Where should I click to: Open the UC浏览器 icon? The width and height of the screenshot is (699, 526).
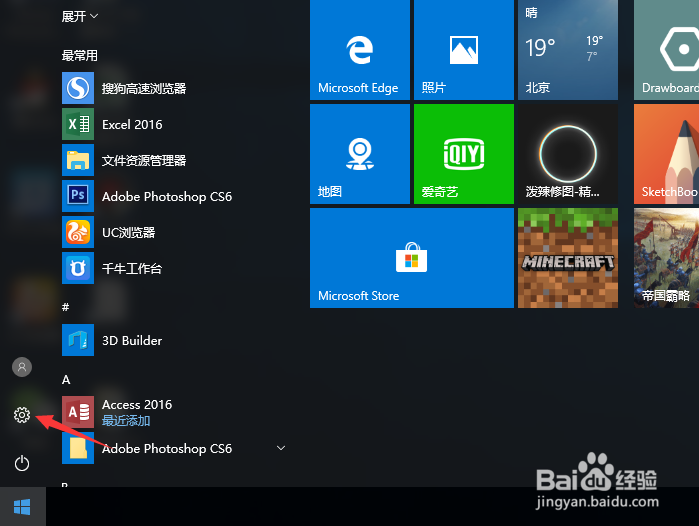point(78,232)
